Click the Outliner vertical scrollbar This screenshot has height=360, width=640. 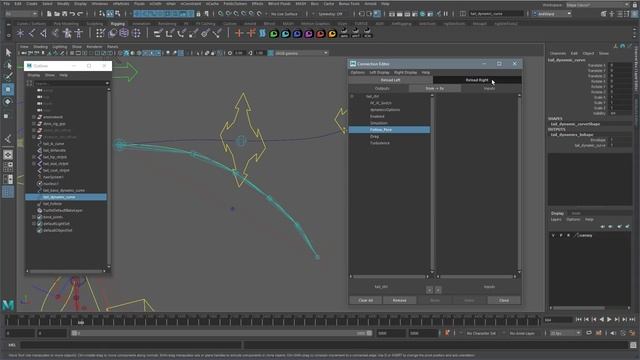point(109,178)
